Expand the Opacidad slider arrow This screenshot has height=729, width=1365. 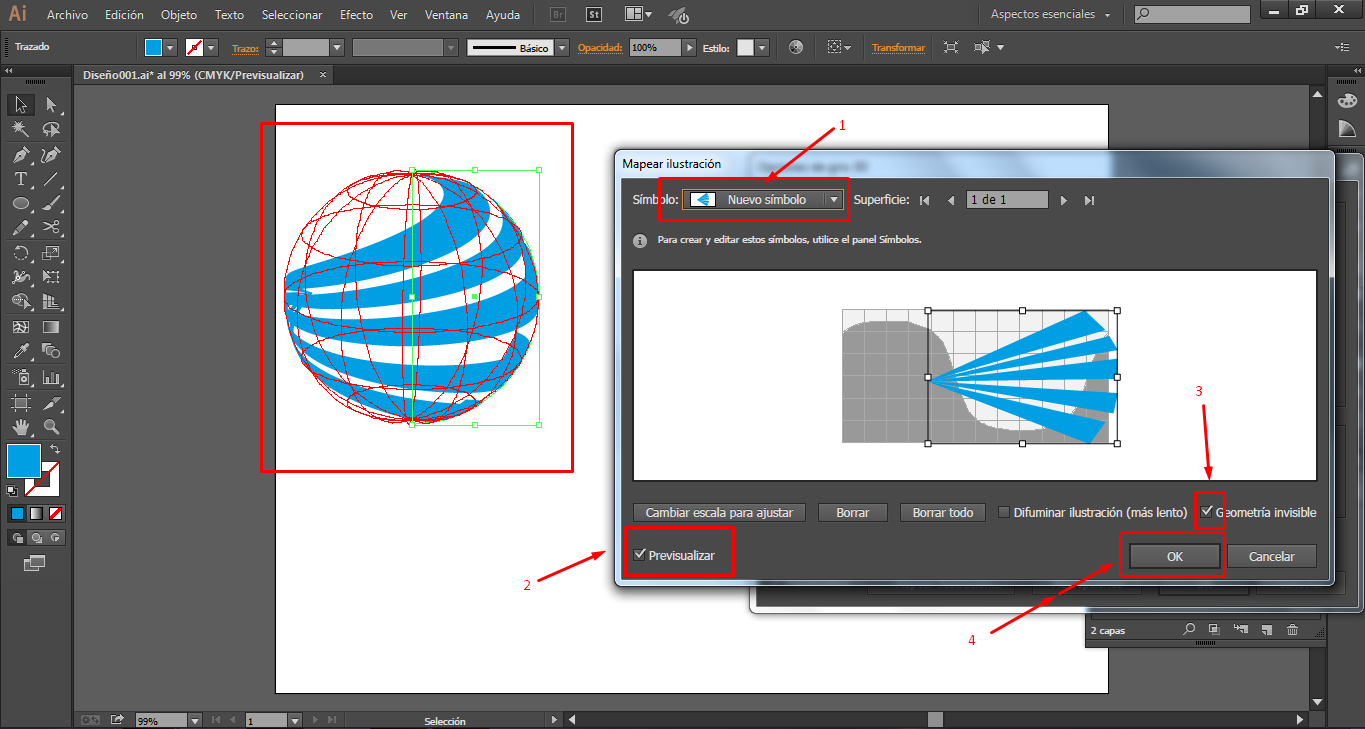coord(690,47)
